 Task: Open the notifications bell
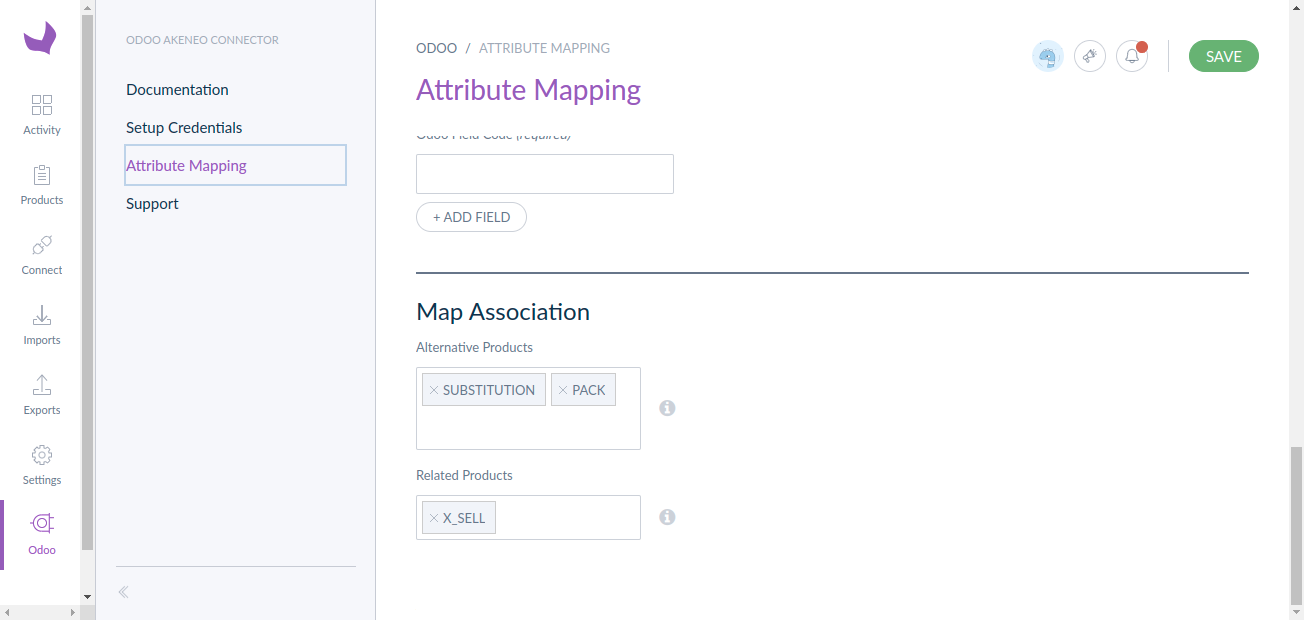pos(1132,56)
